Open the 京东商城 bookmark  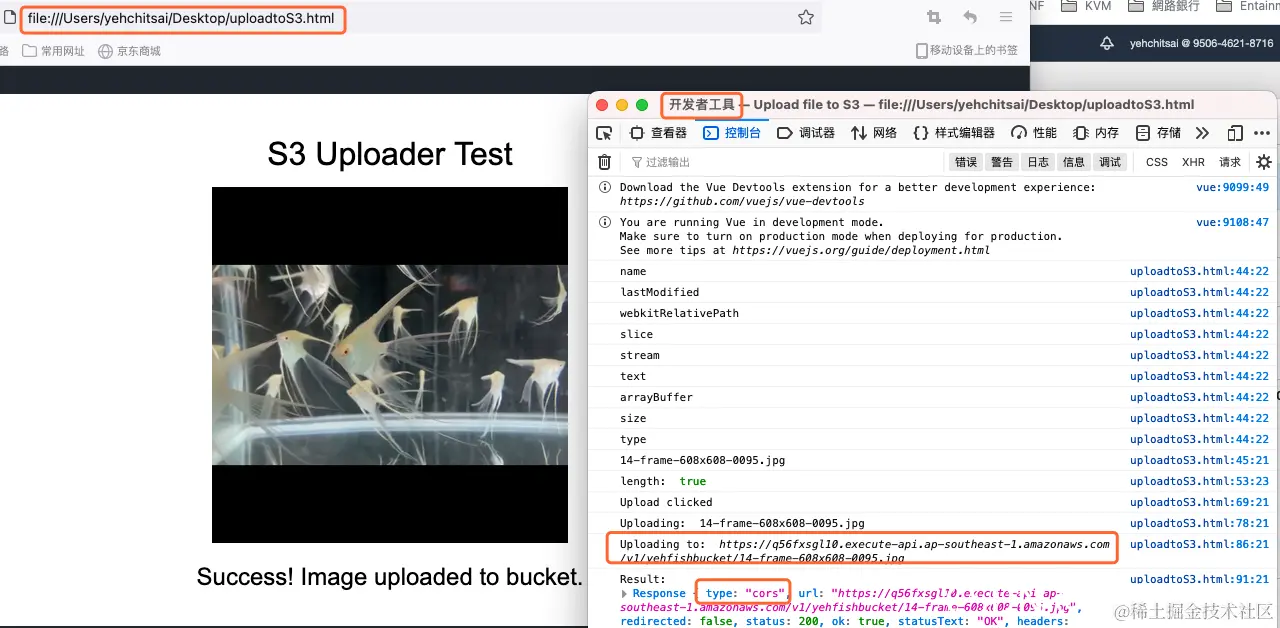(x=129, y=51)
